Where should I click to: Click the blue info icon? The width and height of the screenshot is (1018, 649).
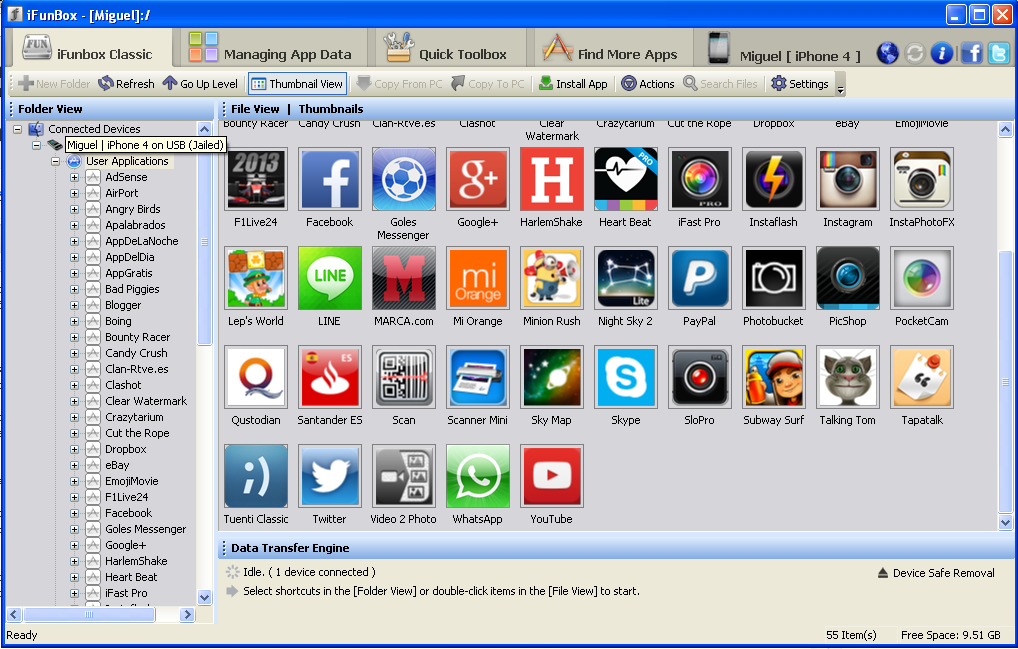pyautogui.click(x=941, y=53)
